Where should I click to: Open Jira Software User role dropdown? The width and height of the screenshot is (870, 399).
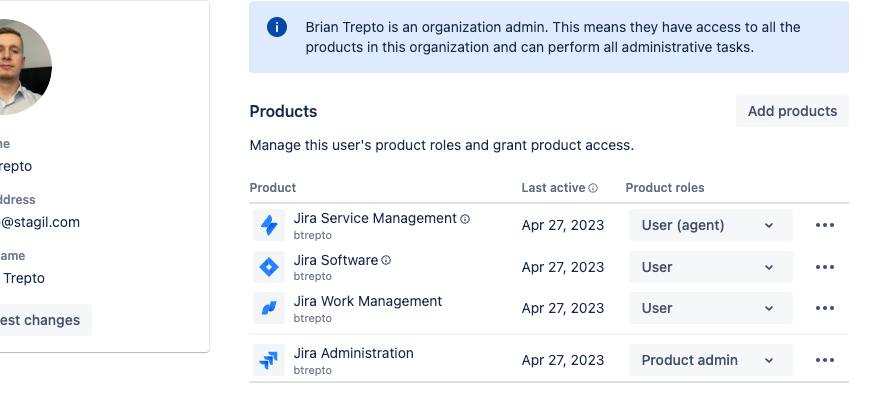point(711,267)
